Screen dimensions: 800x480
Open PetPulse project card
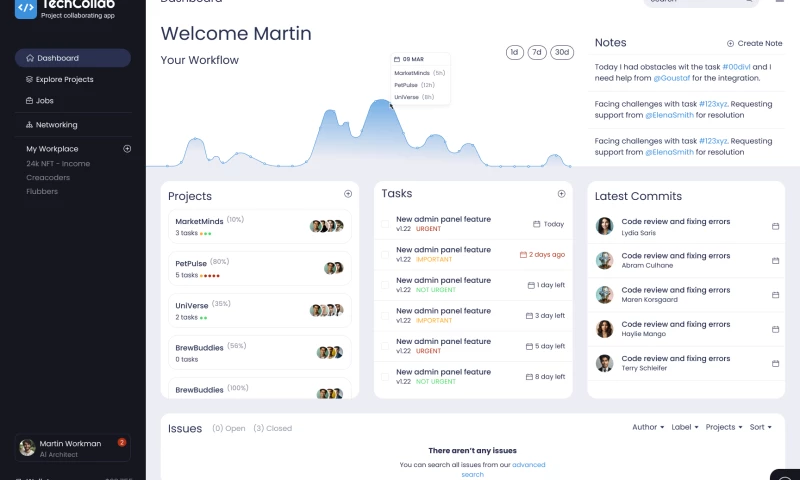point(260,268)
